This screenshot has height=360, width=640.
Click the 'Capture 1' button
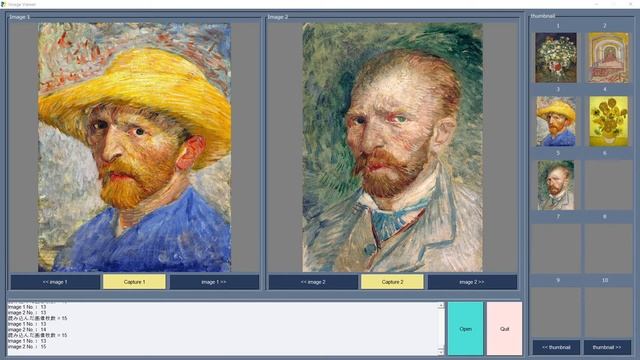pos(134,282)
